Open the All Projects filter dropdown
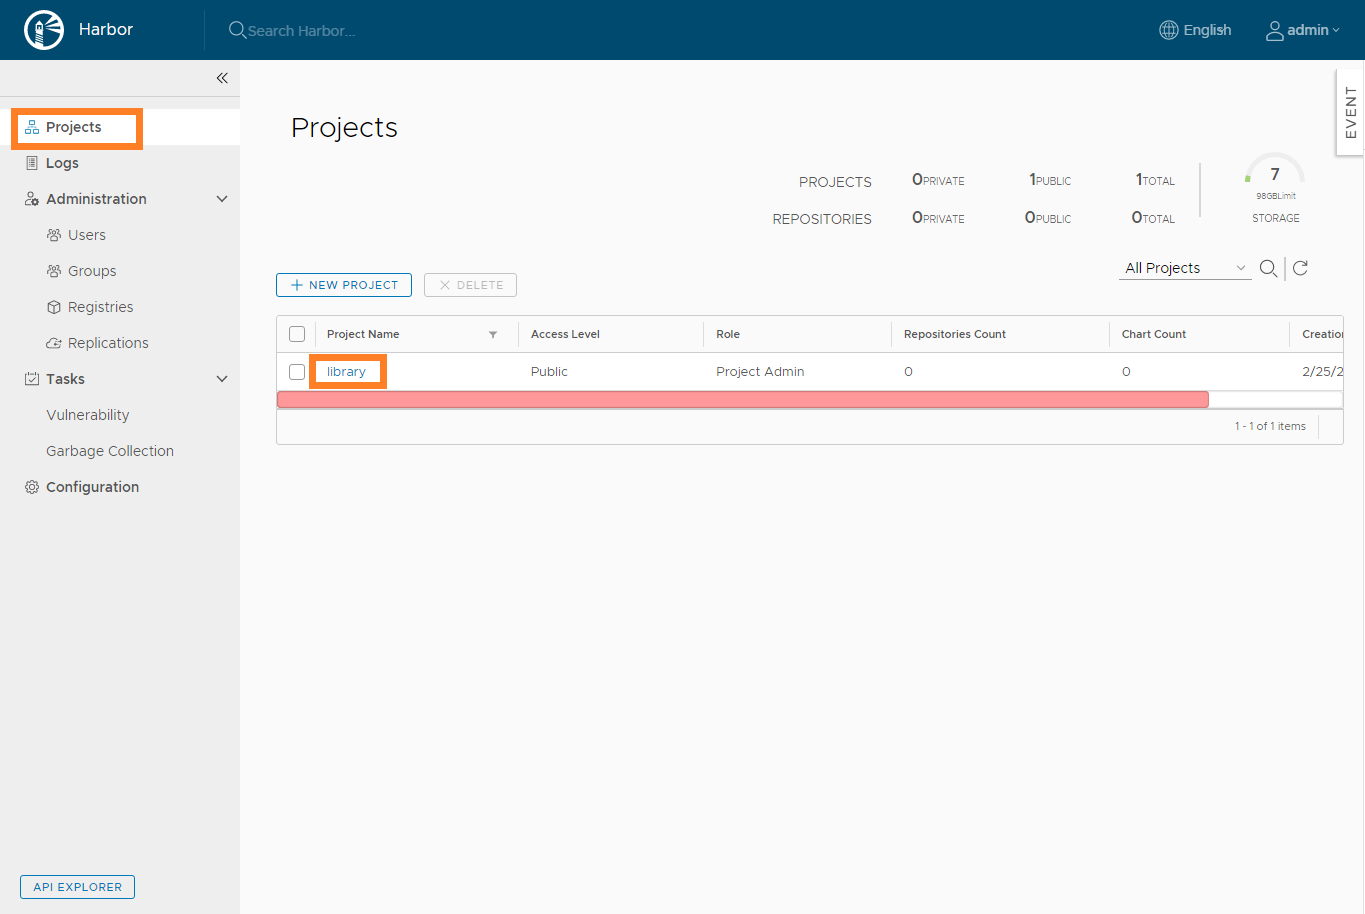1365x914 pixels. [x=1185, y=268]
